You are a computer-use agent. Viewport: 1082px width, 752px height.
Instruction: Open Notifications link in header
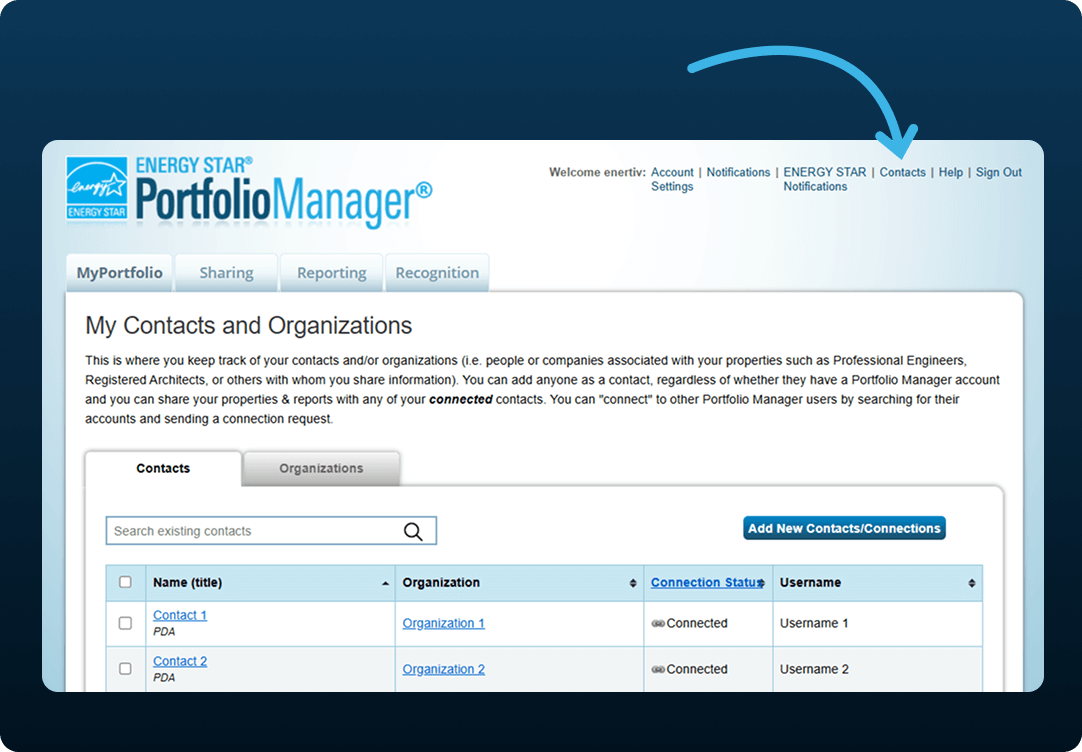(x=738, y=172)
